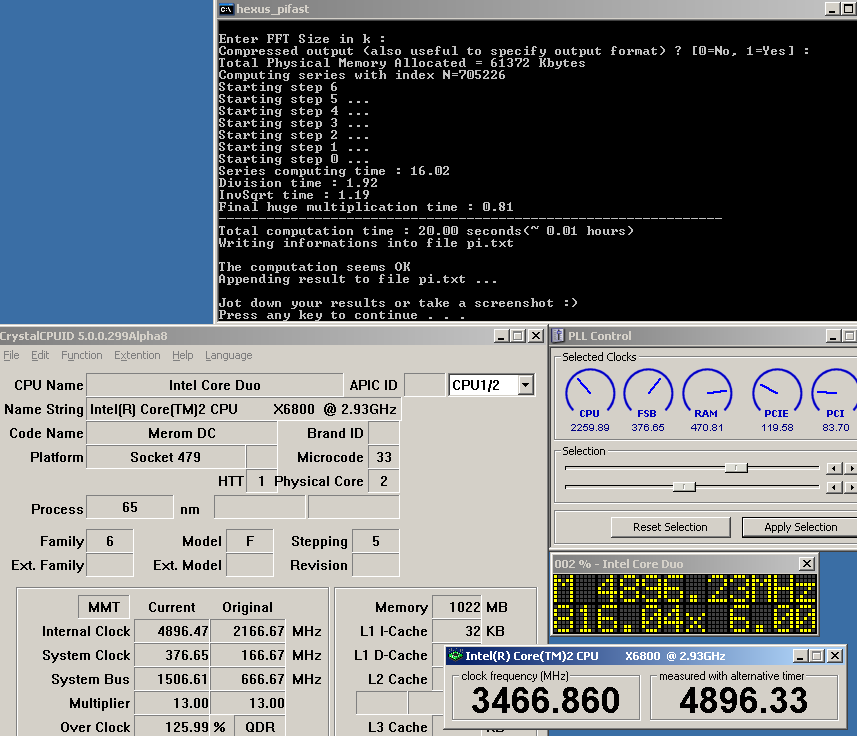Click the RAM clock value 470.81 in PLL Control

[x=707, y=427]
